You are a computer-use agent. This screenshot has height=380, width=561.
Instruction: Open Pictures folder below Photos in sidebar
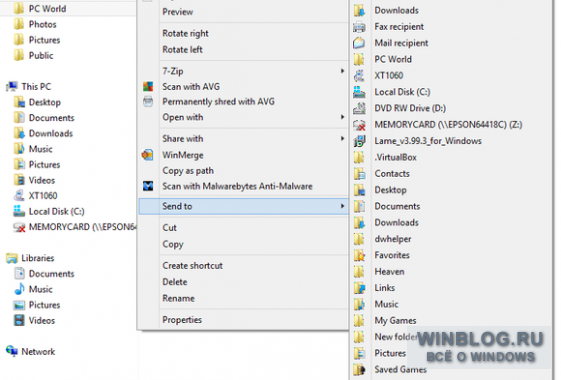(x=44, y=40)
